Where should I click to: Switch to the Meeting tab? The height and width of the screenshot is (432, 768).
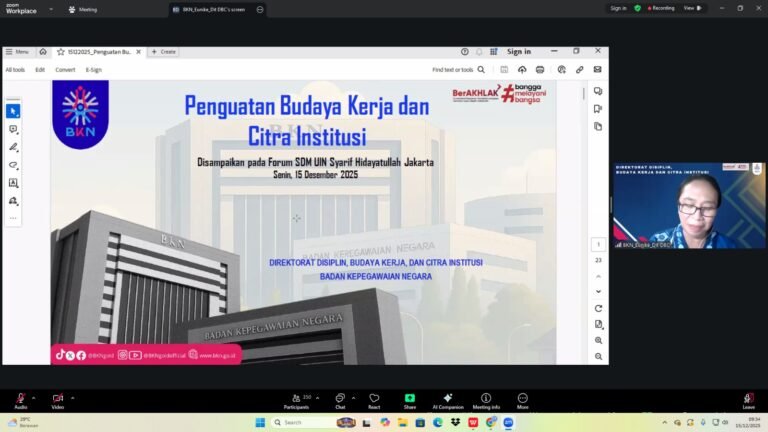[x=85, y=9]
